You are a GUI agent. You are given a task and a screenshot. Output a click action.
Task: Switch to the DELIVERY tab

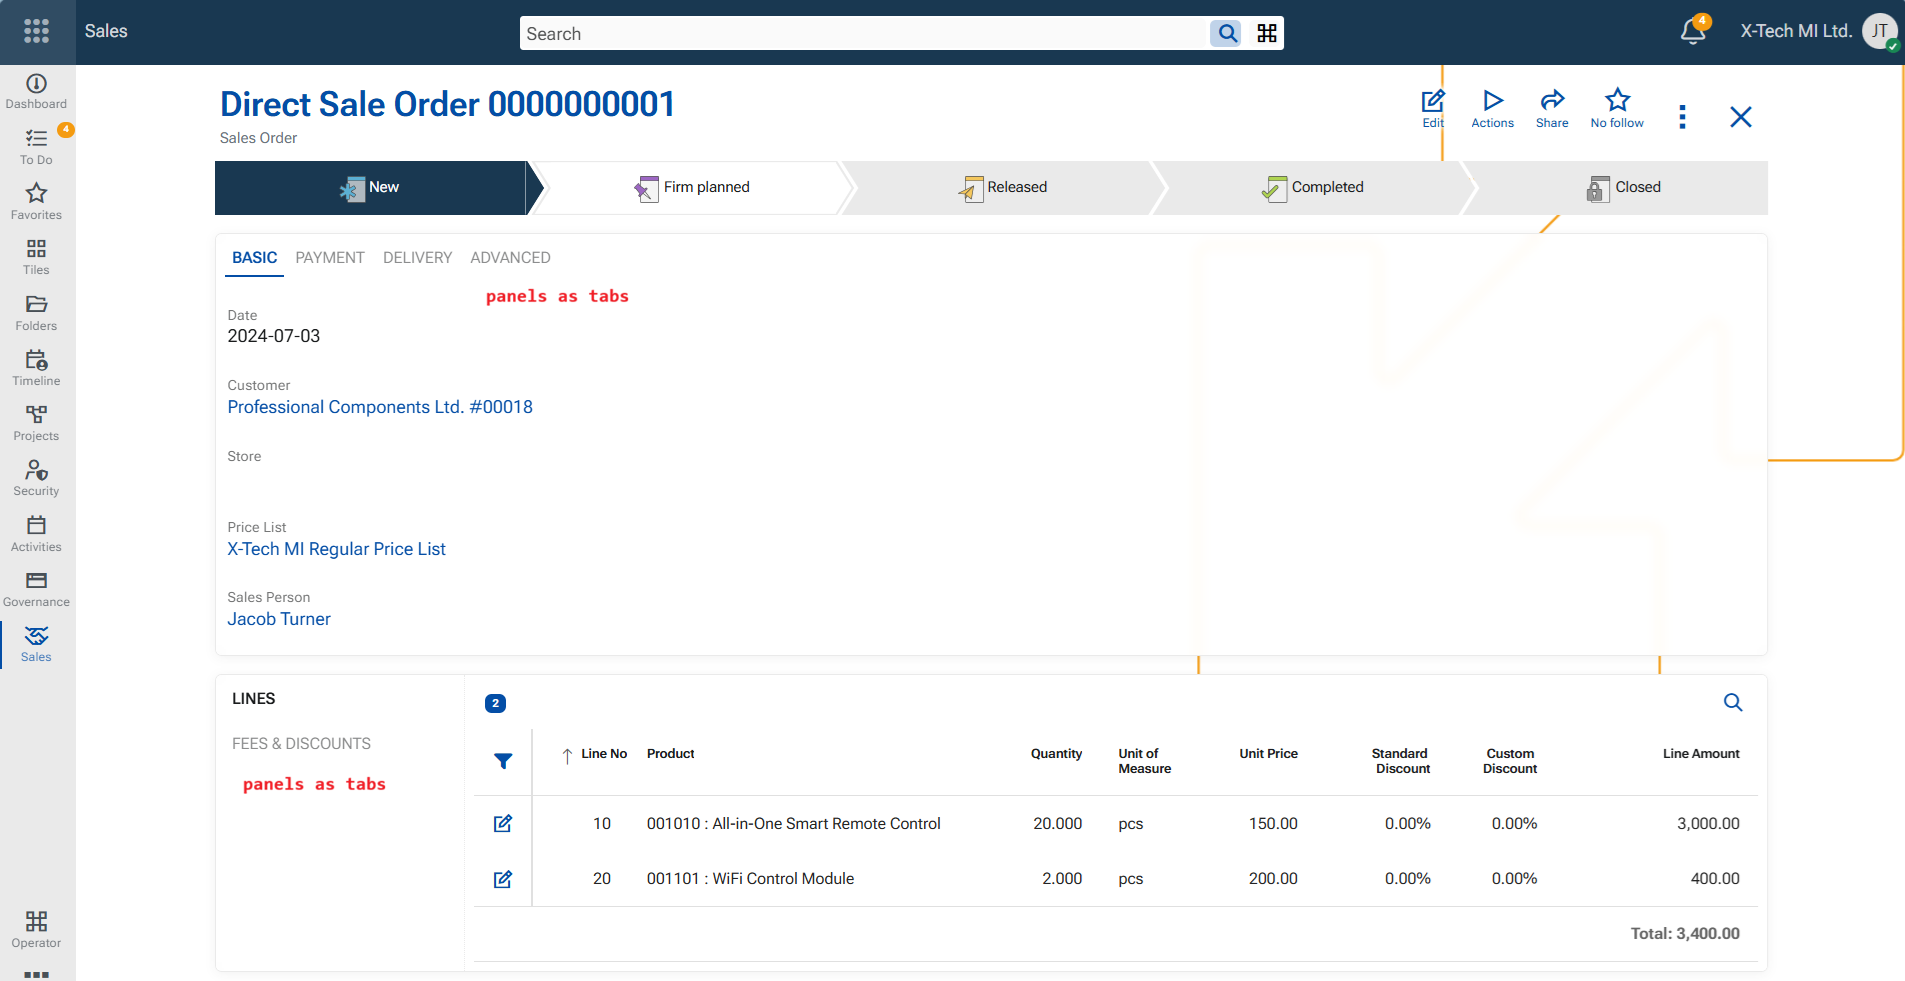(417, 257)
